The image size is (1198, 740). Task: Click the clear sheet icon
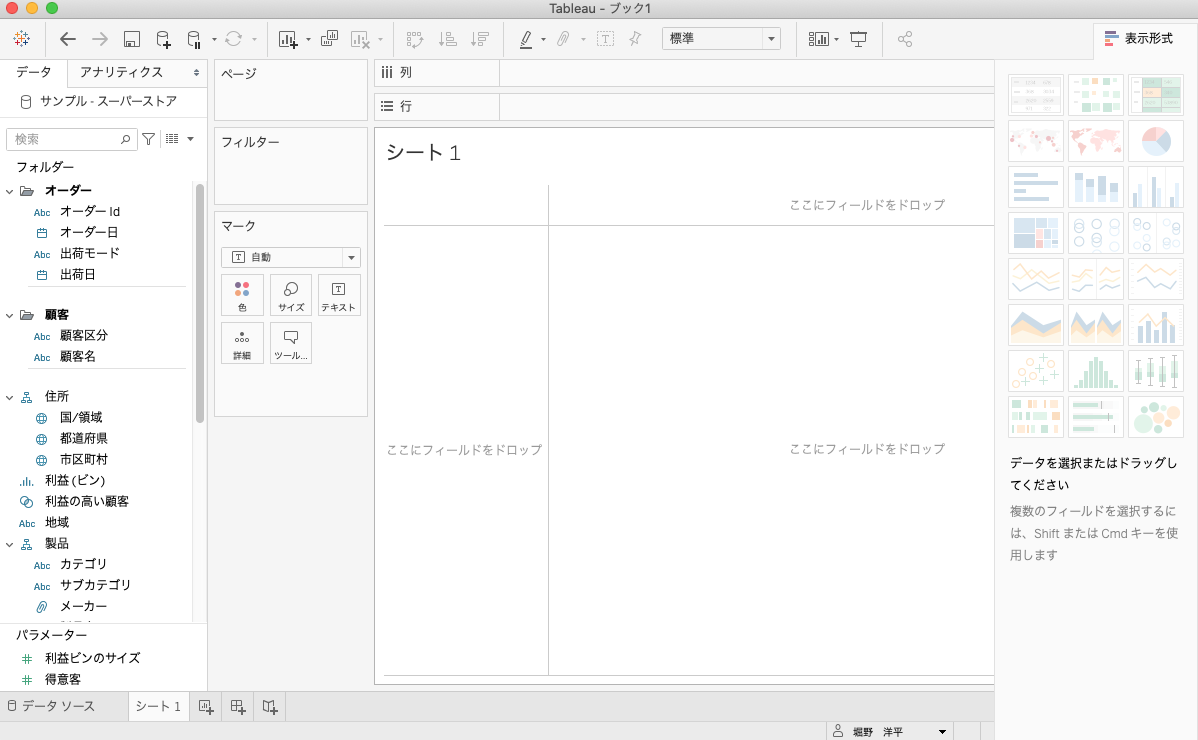[360, 39]
